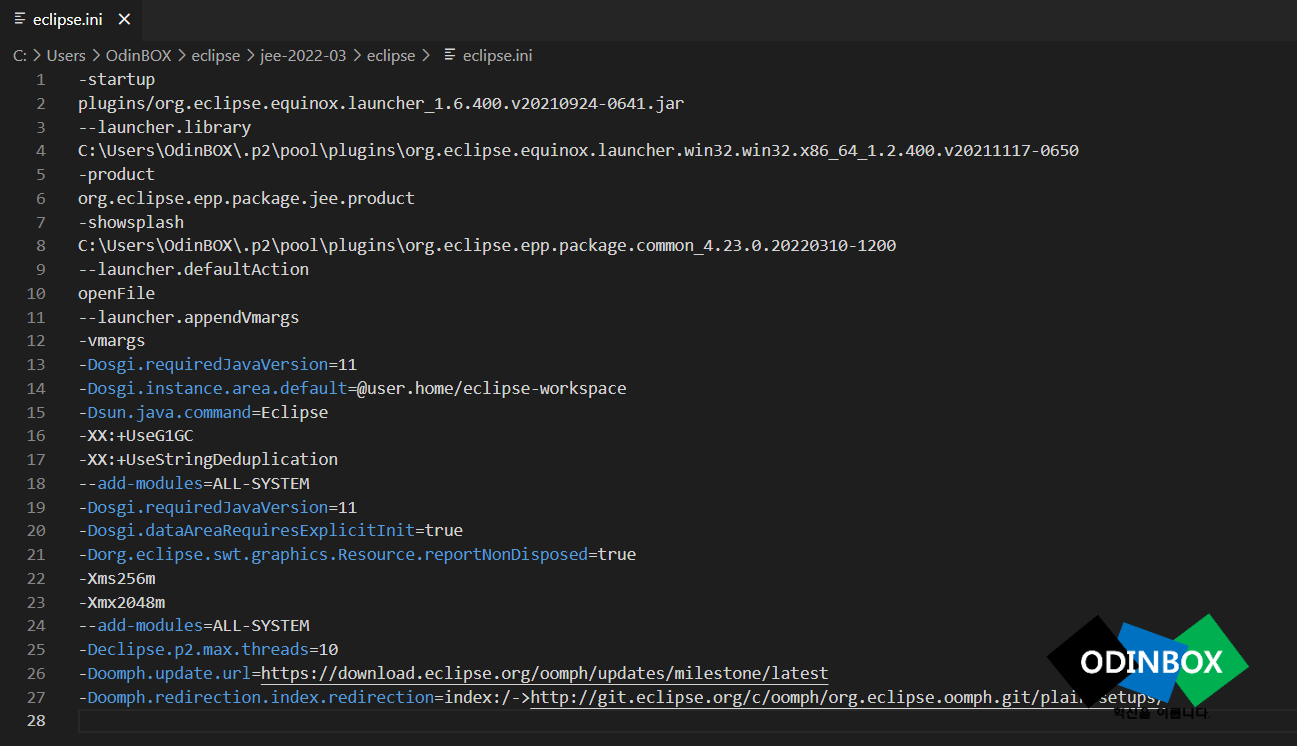The image size is (1297, 746).
Task: Click the -Dsun.java.command=Eclipse line
Action: tap(203, 412)
